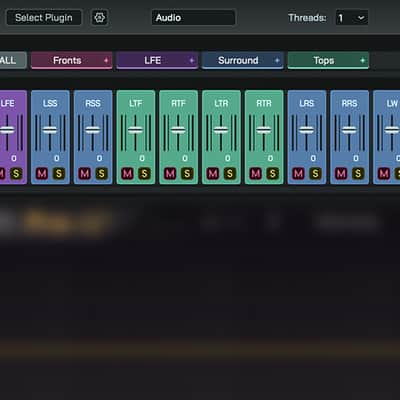Mute the LRS channel
Image resolution: width=400 pixels, height=400 pixels.
[298, 173]
